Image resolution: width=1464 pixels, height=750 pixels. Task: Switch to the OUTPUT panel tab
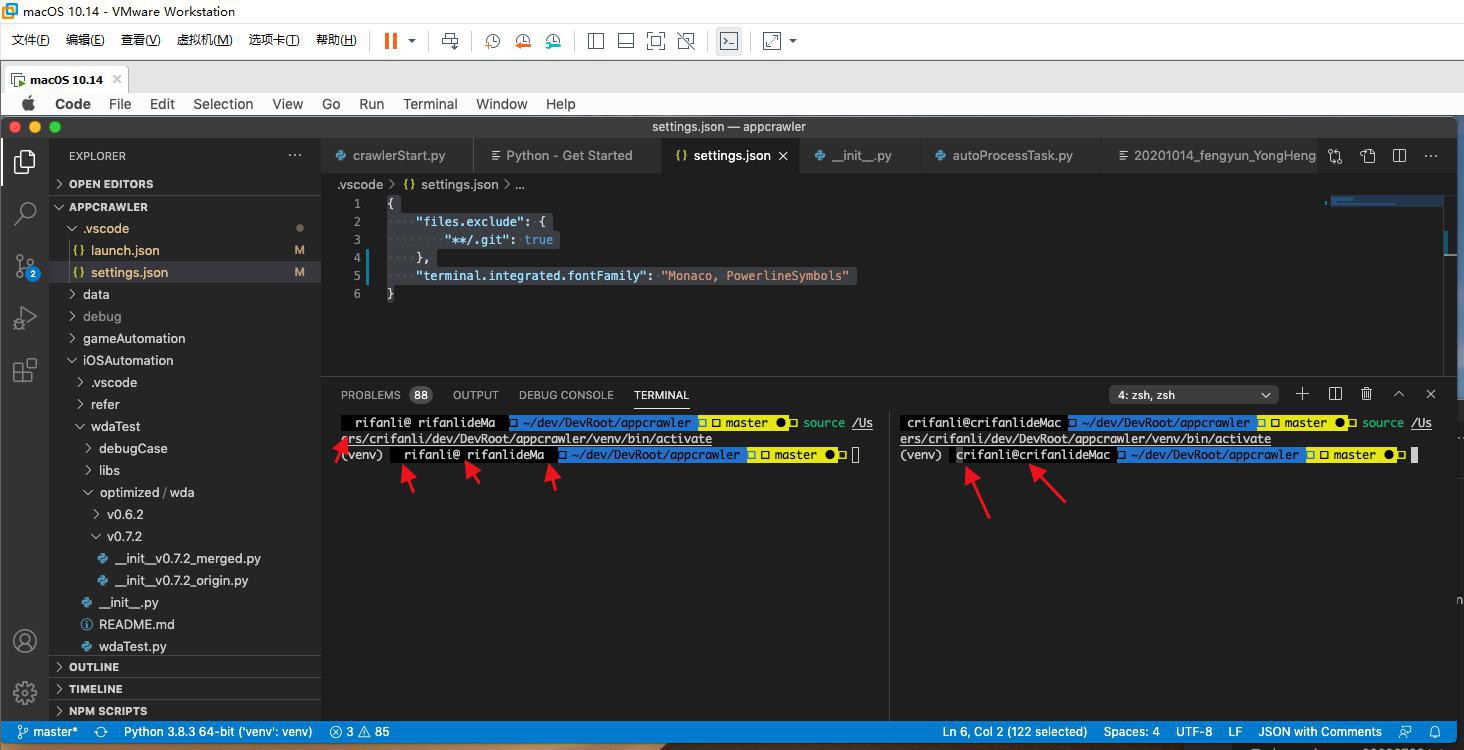click(475, 395)
